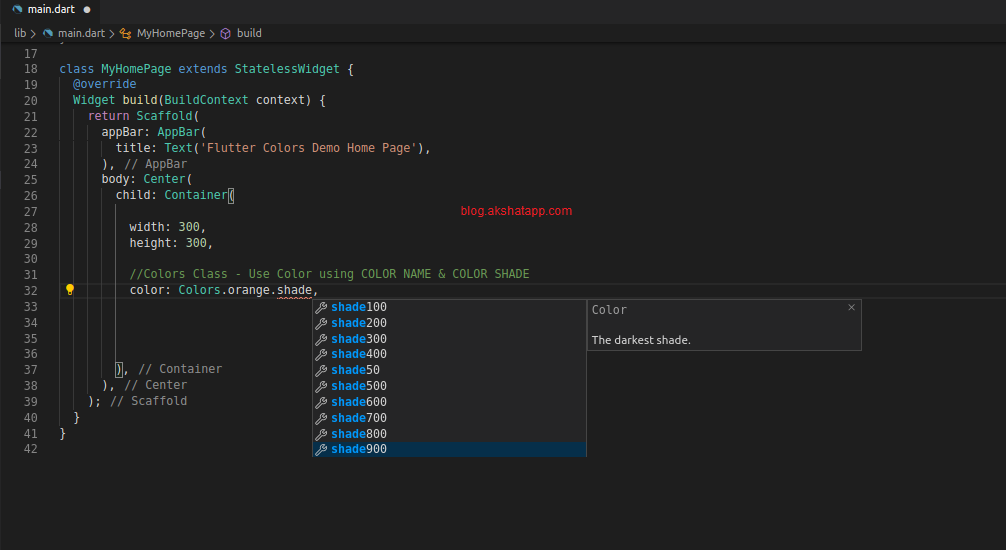The image size is (1006, 550).
Task: Close the Color documentation popup
Action: point(851,308)
